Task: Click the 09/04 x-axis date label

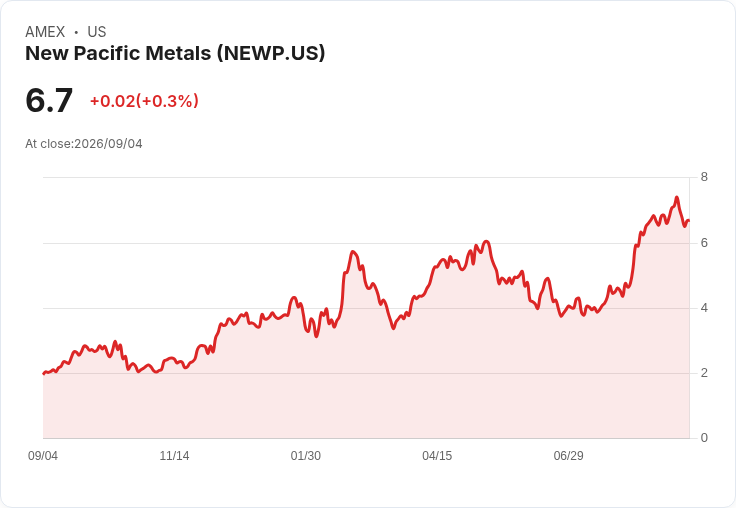Action: coord(43,455)
